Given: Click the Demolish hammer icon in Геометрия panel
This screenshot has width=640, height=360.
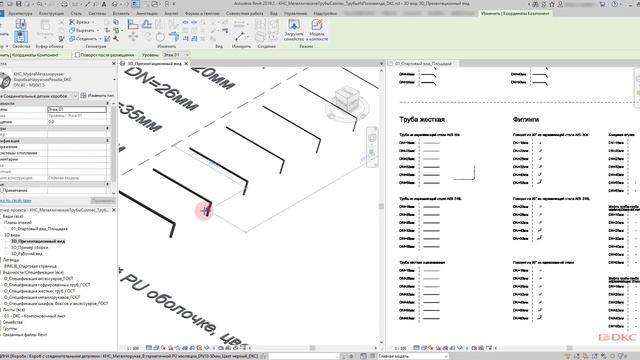Looking at the screenshot, I should click(116, 39).
